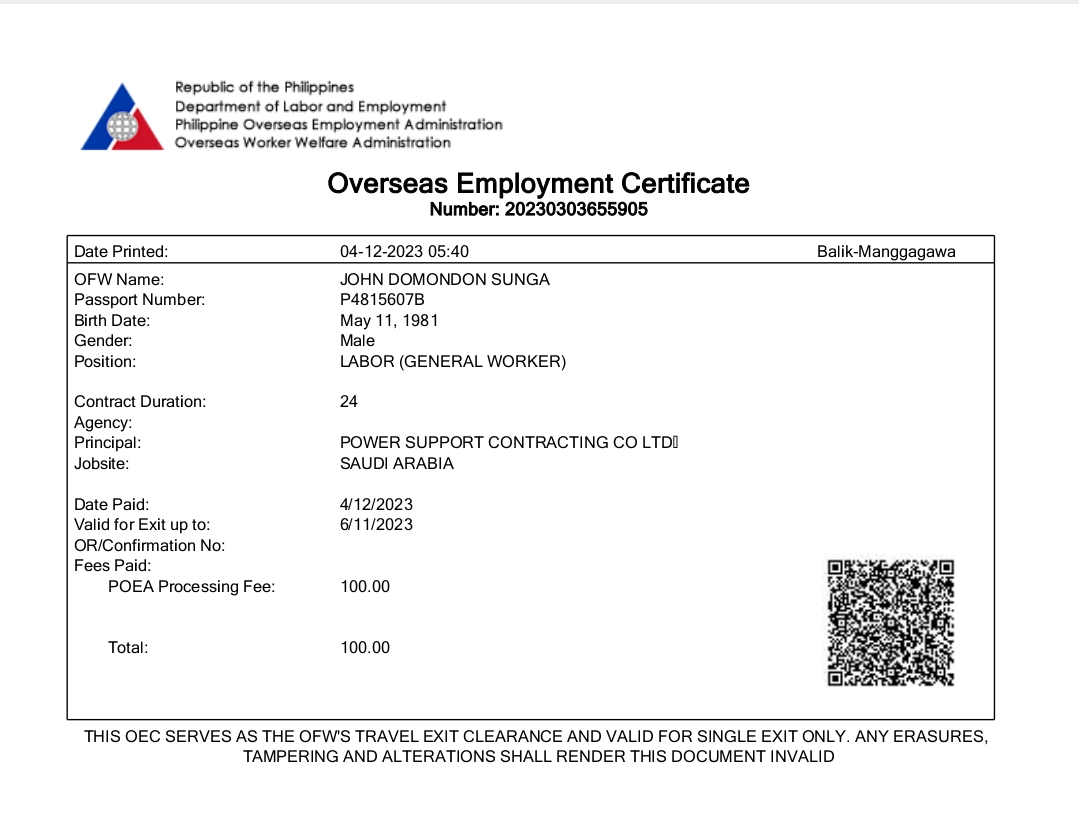Click the "Position:" label
Viewport: 1079px width, 832px height.
105,361
